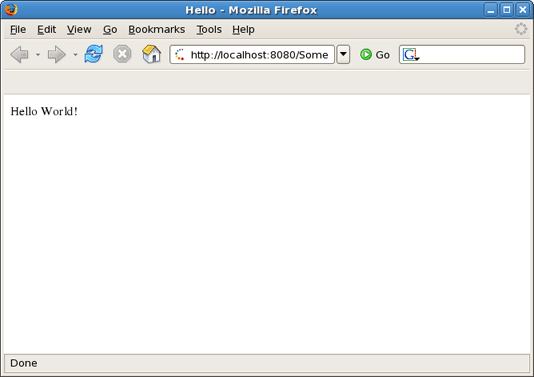Minimize the Firefox window
The width and height of the screenshot is (534, 377).
[490, 10]
